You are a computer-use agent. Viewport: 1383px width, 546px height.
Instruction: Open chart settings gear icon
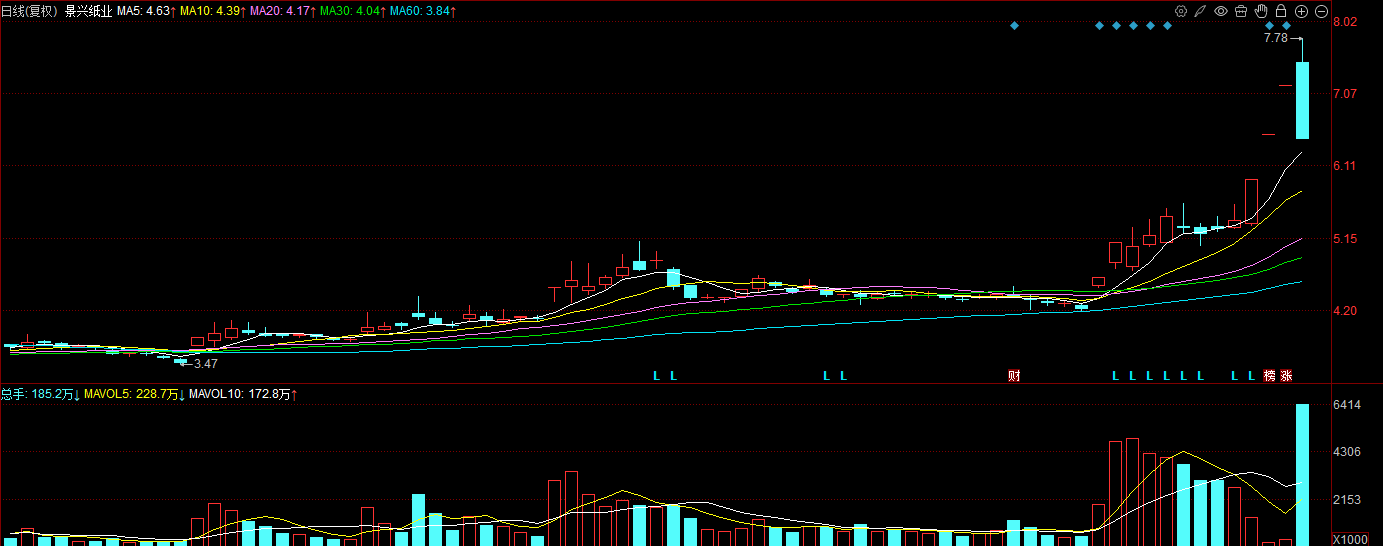pyautogui.click(x=1181, y=11)
